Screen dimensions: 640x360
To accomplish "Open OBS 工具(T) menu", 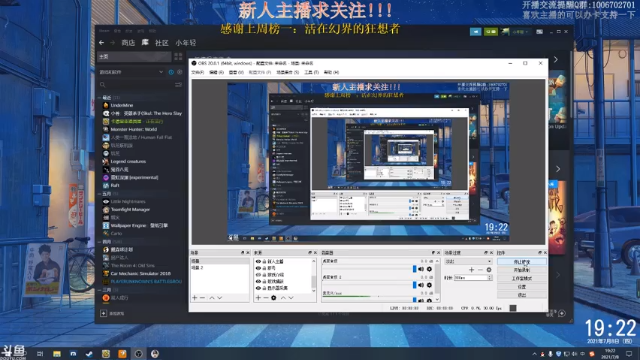I will click(311, 72).
